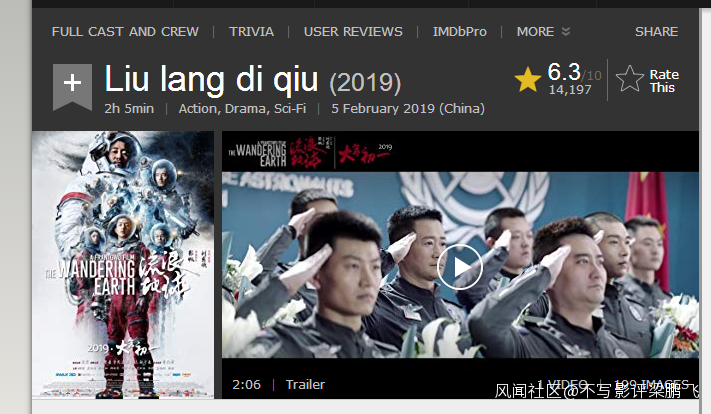
Task: Open FULL CAST AND CREW page
Action: (125, 32)
